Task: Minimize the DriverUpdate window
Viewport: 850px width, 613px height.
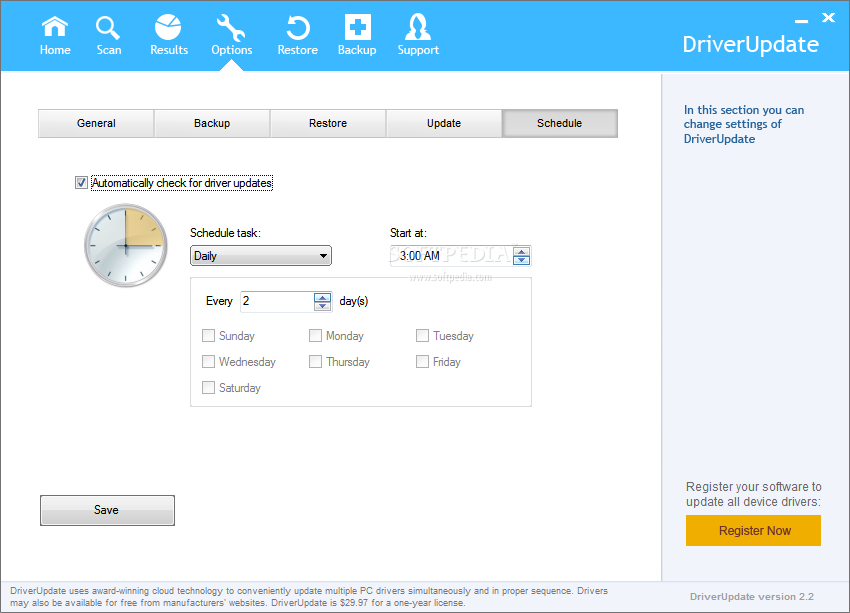Action: click(x=801, y=21)
